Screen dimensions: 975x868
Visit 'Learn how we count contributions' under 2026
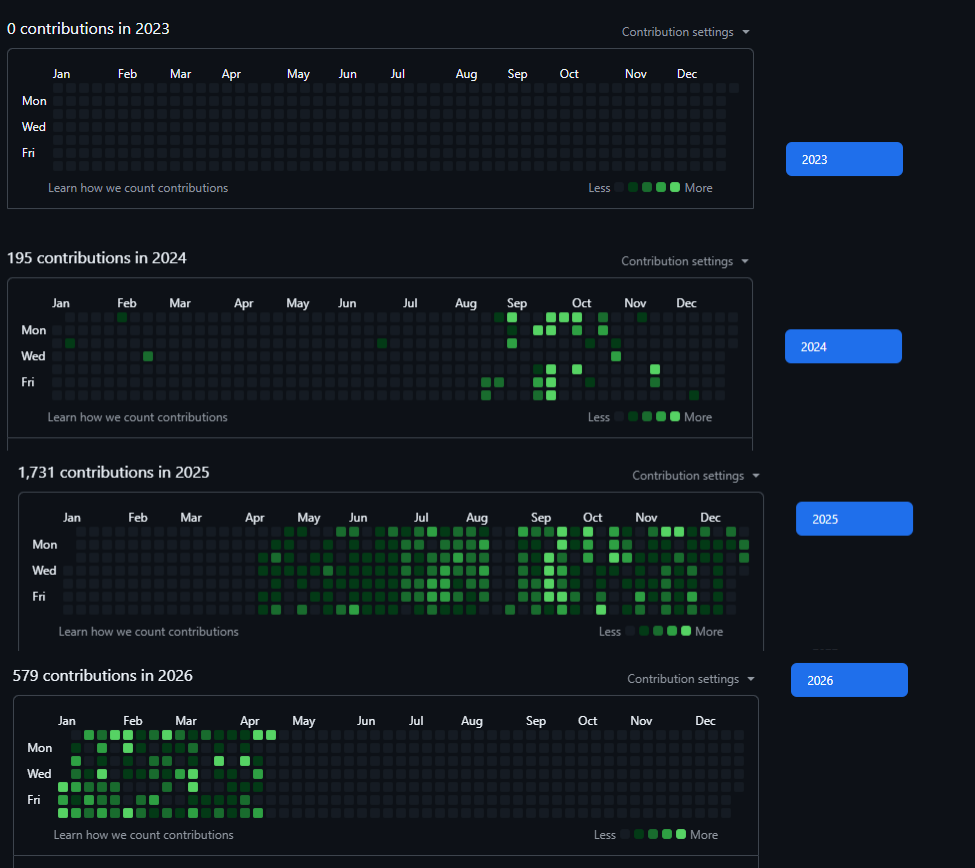coord(143,834)
